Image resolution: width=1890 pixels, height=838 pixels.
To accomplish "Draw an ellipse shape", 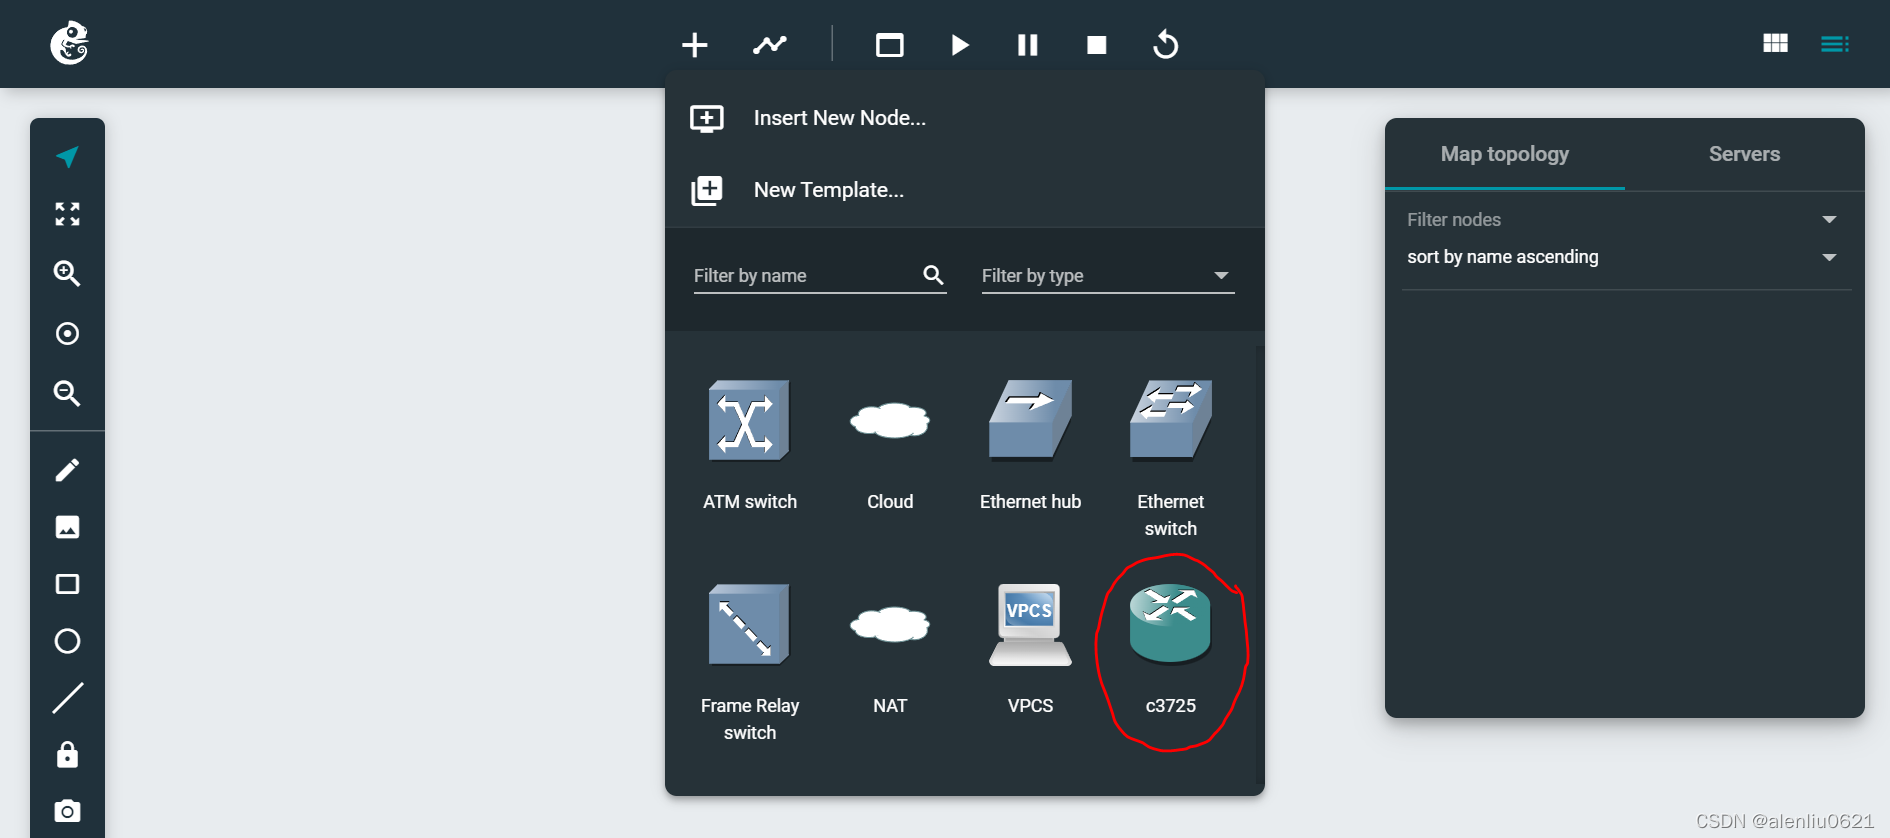I will (67, 641).
